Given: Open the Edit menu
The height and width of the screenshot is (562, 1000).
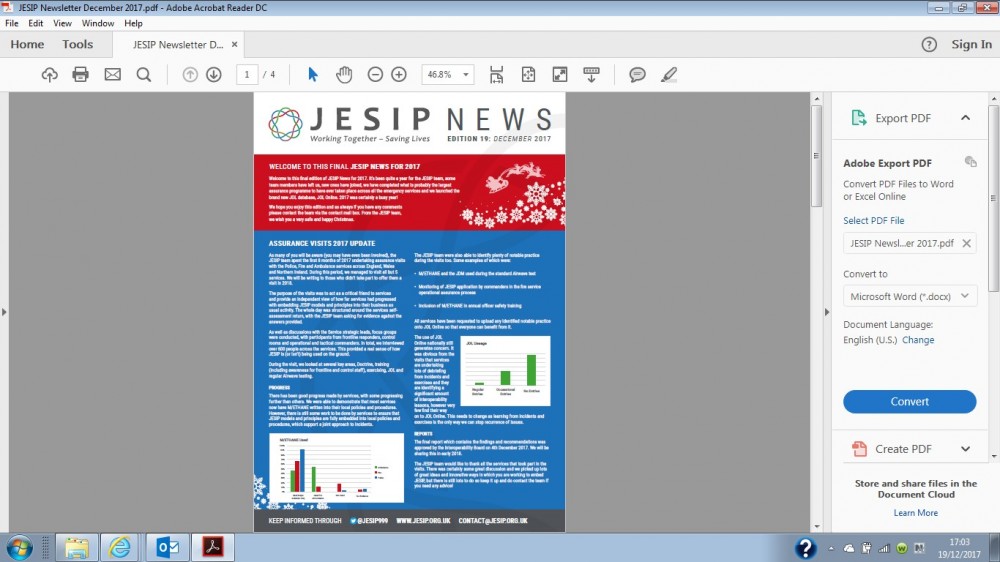Looking at the screenshot, I should pyautogui.click(x=36, y=24).
